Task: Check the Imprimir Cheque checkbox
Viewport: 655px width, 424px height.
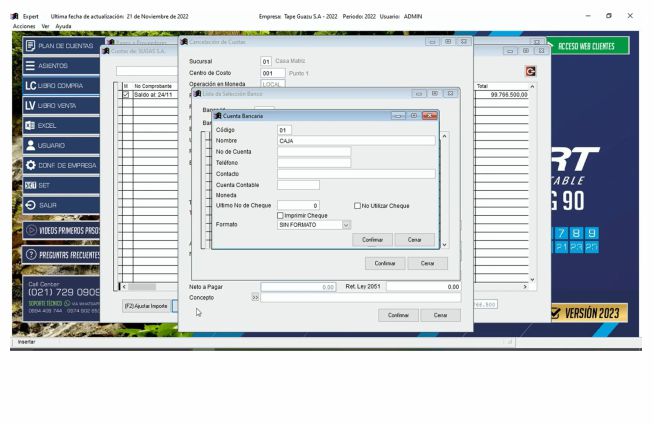Action: 280,215
